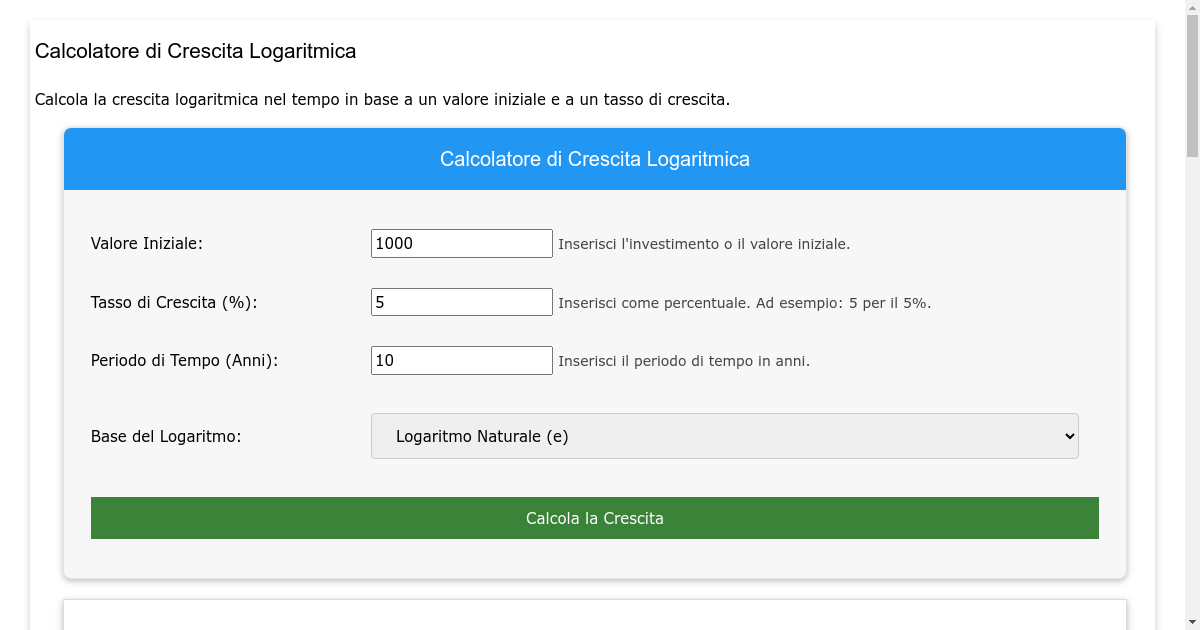Select the Periodo di Tempo (Anni) input

[461, 360]
